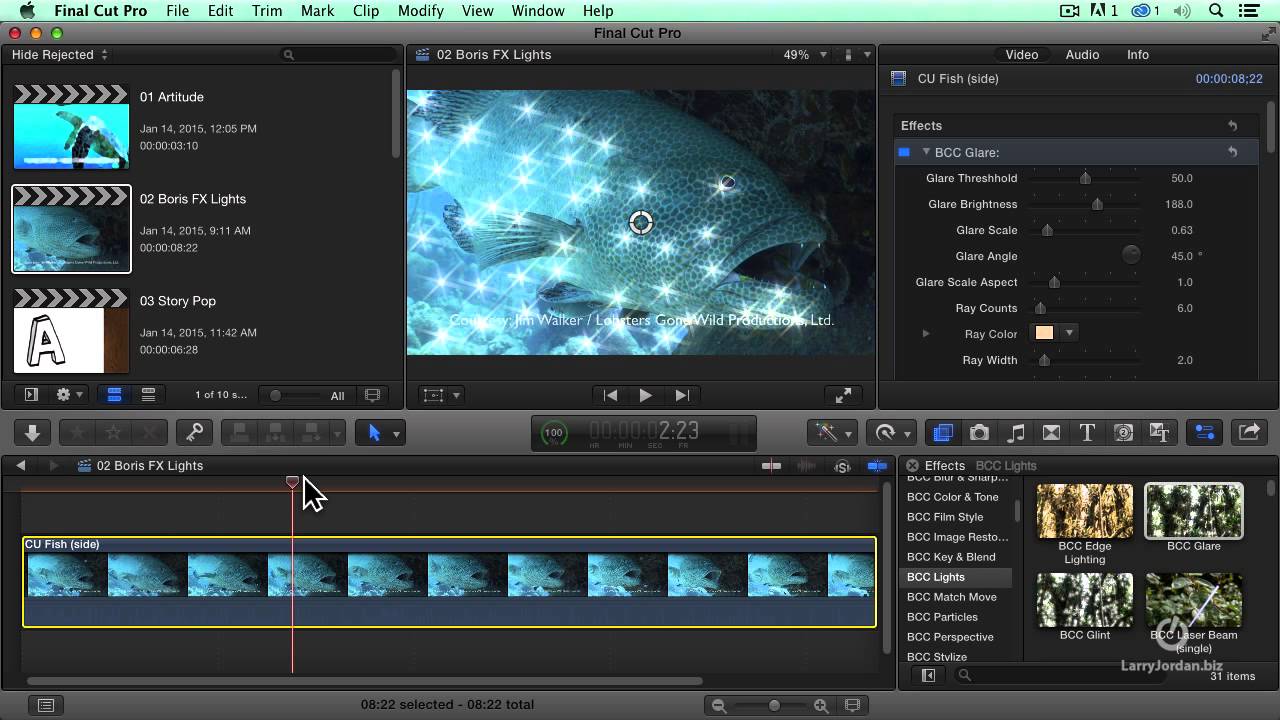Open the viewer 49% zoom menu
The width and height of the screenshot is (1280, 720).
point(805,55)
